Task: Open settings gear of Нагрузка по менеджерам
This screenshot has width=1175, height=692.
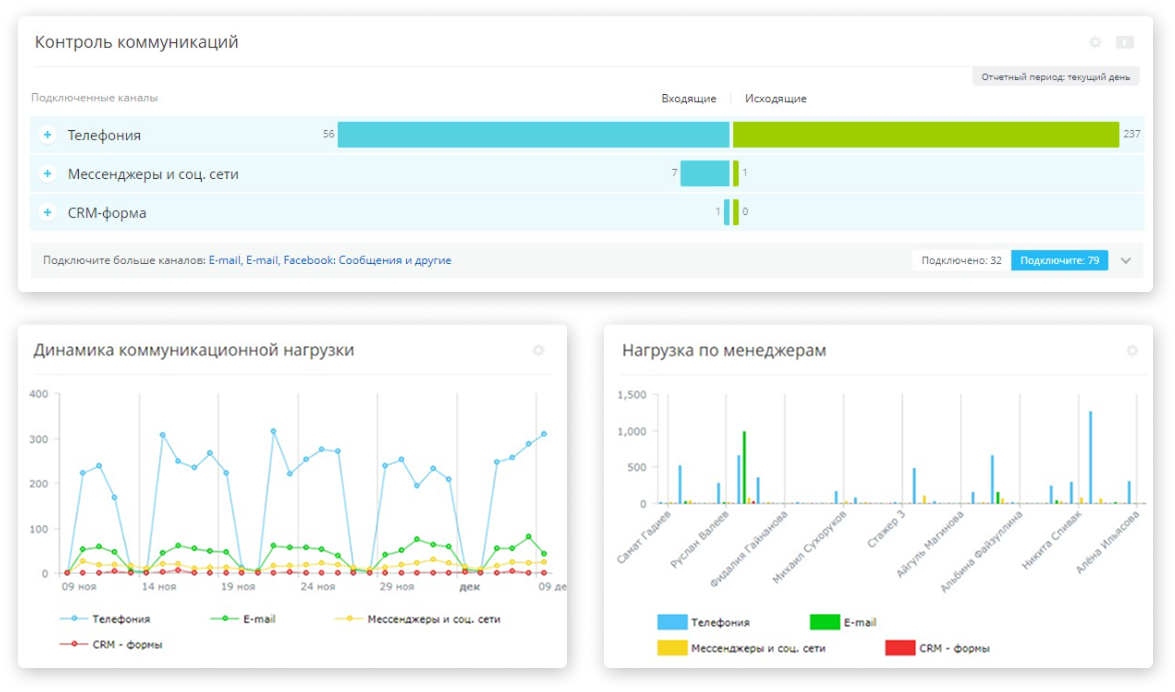Action: [1132, 350]
